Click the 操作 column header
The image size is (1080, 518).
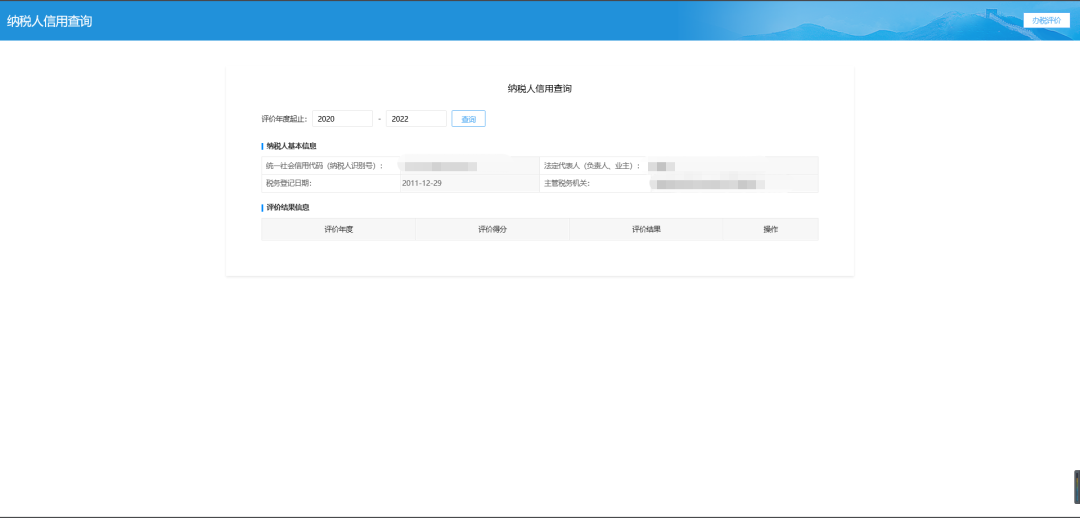click(771, 229)
